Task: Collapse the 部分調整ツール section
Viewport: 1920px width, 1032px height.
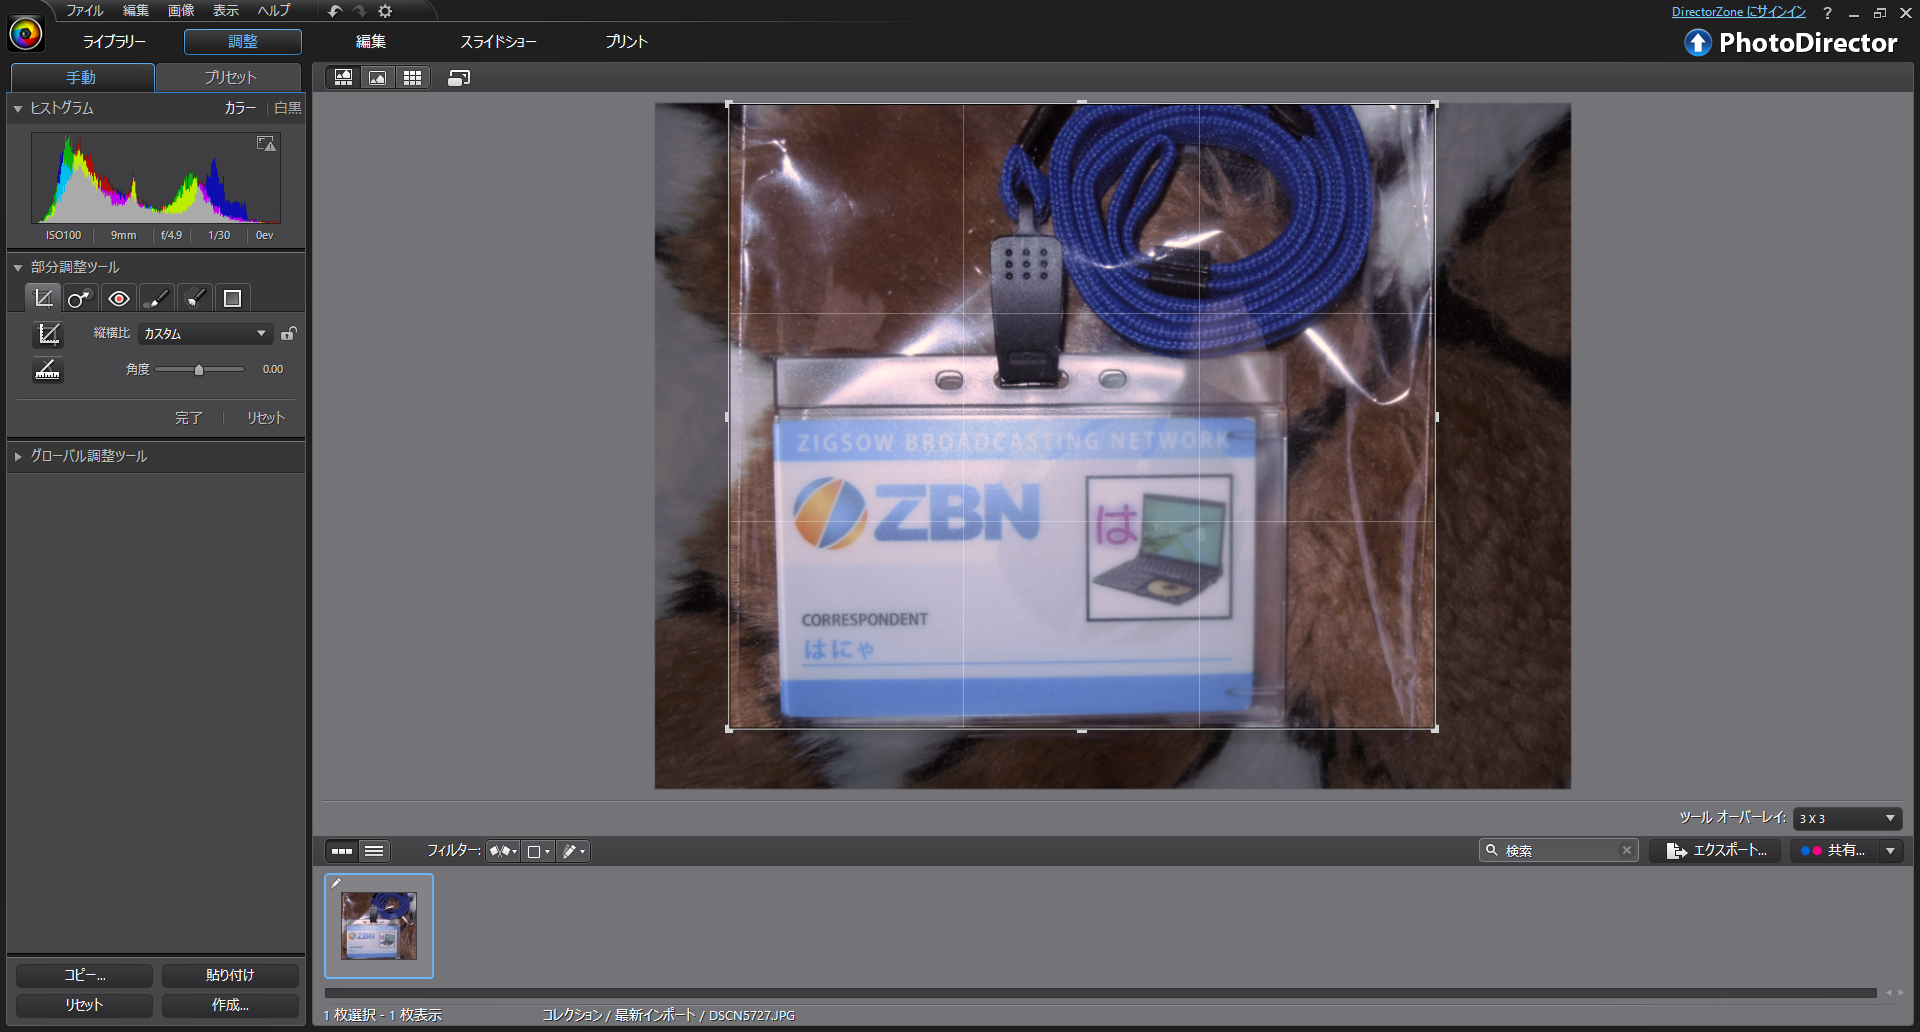Action: click(x=18, y=267)
